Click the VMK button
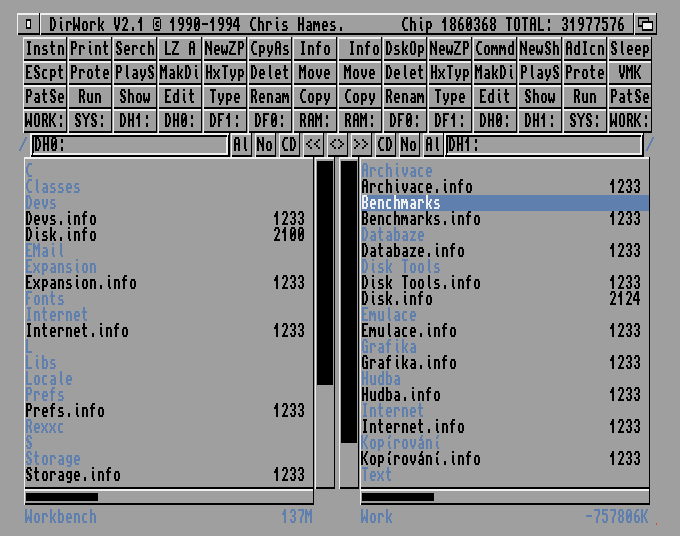680x536 pixels. point(629,72)
